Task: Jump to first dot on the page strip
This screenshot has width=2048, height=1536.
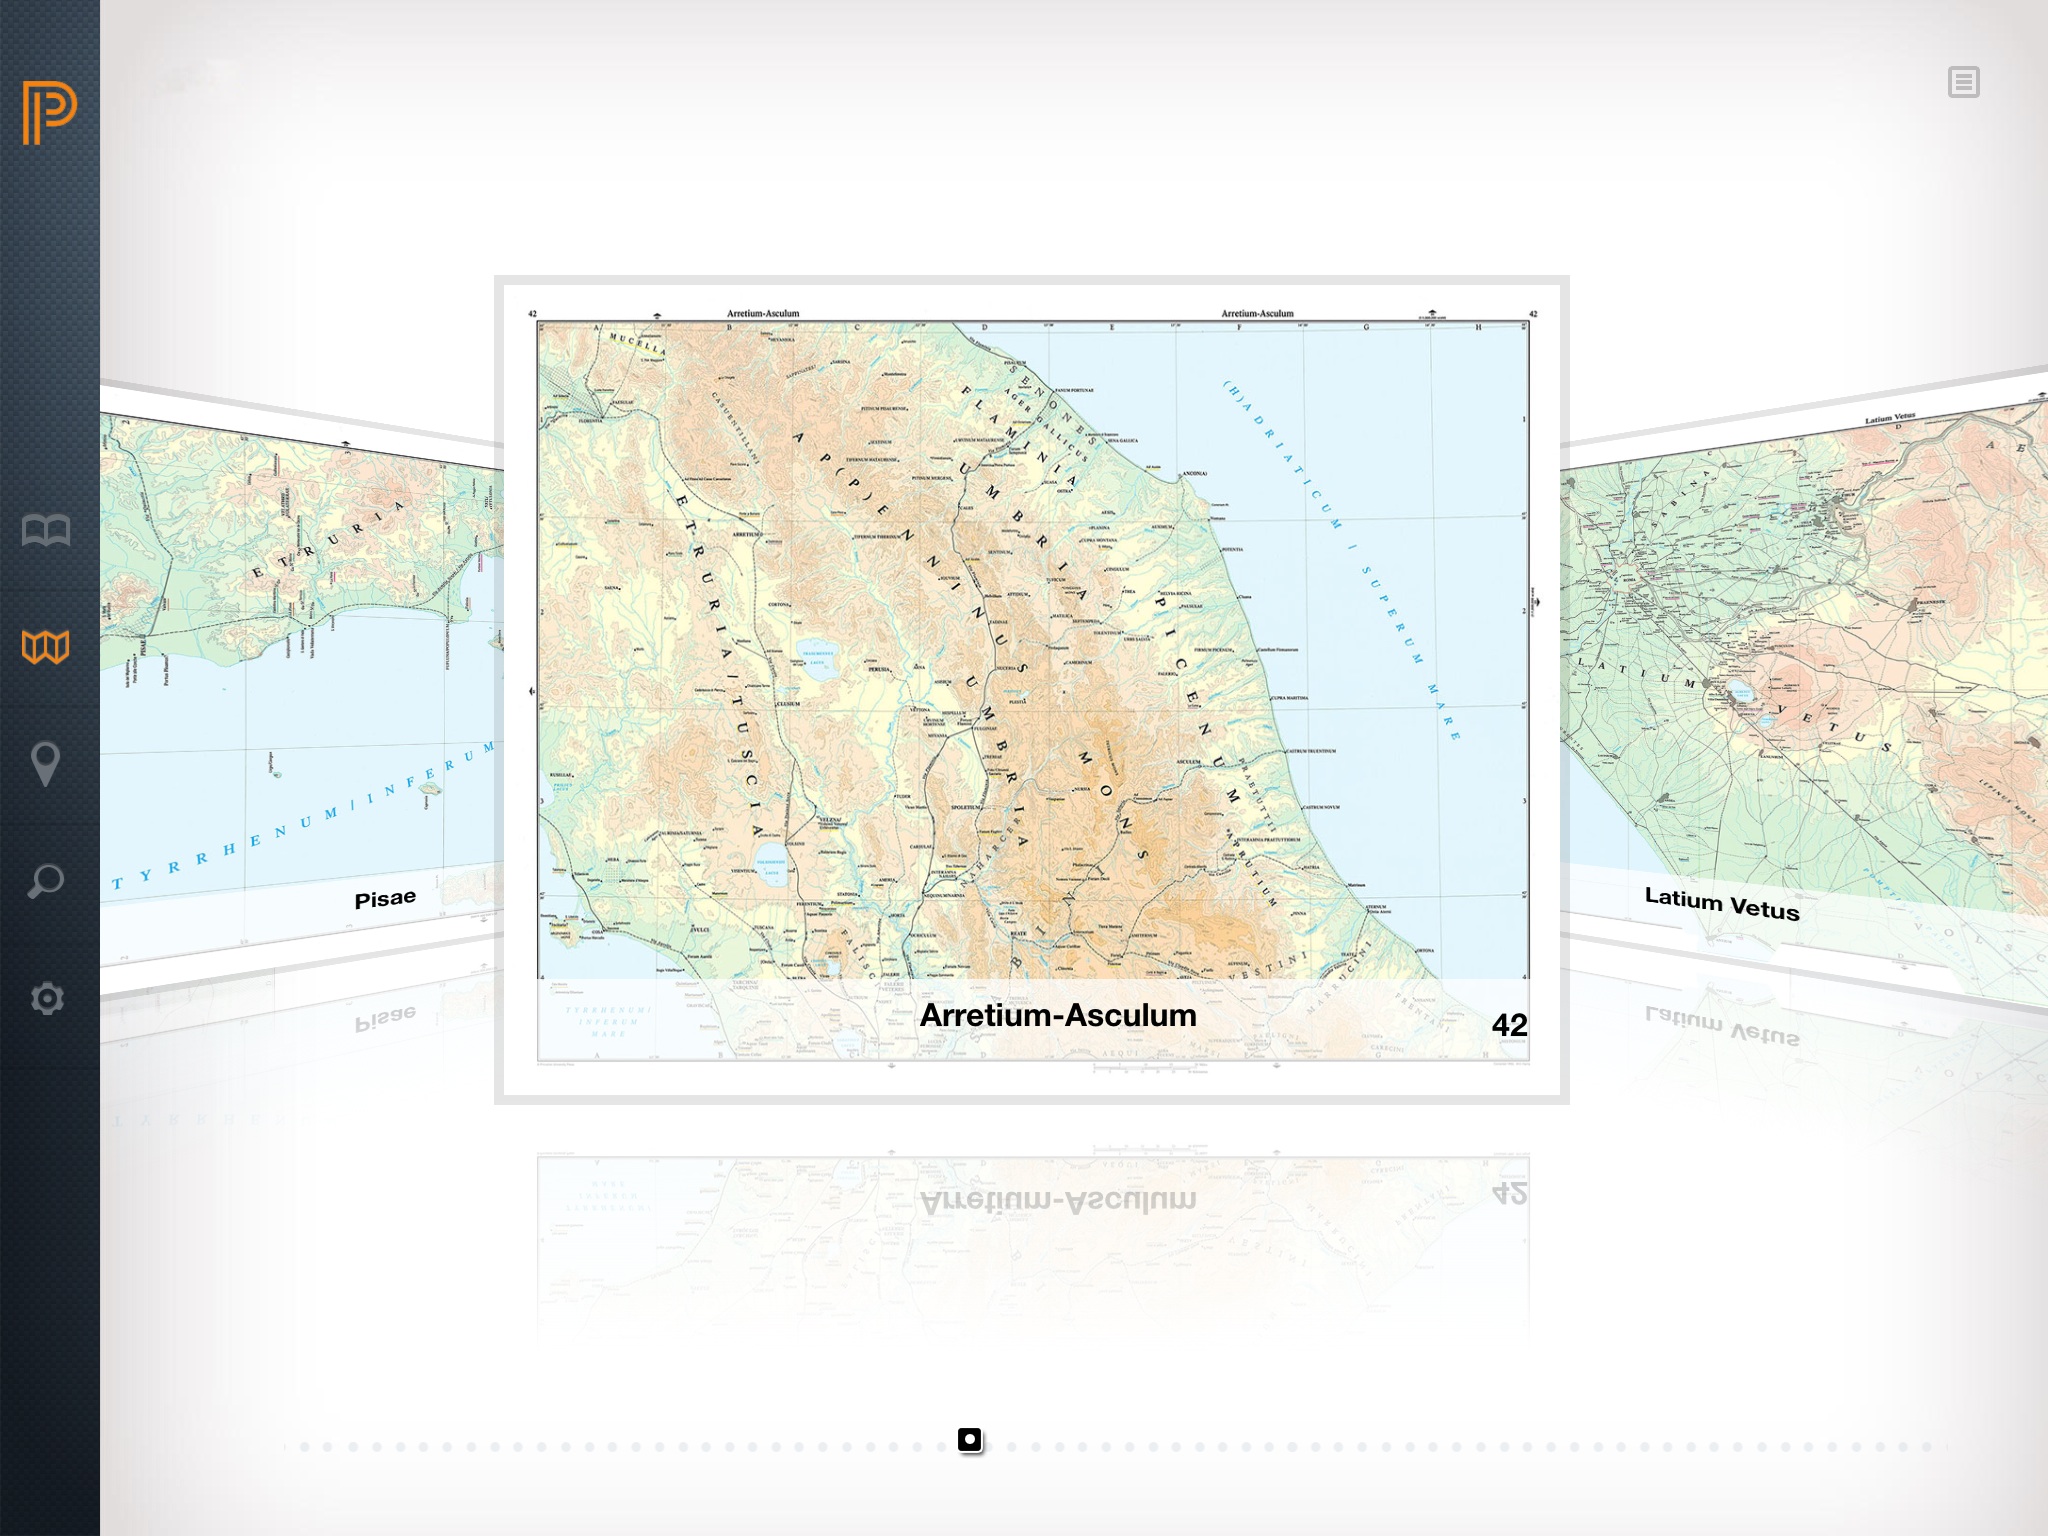Action: [x=305, y=1447]
